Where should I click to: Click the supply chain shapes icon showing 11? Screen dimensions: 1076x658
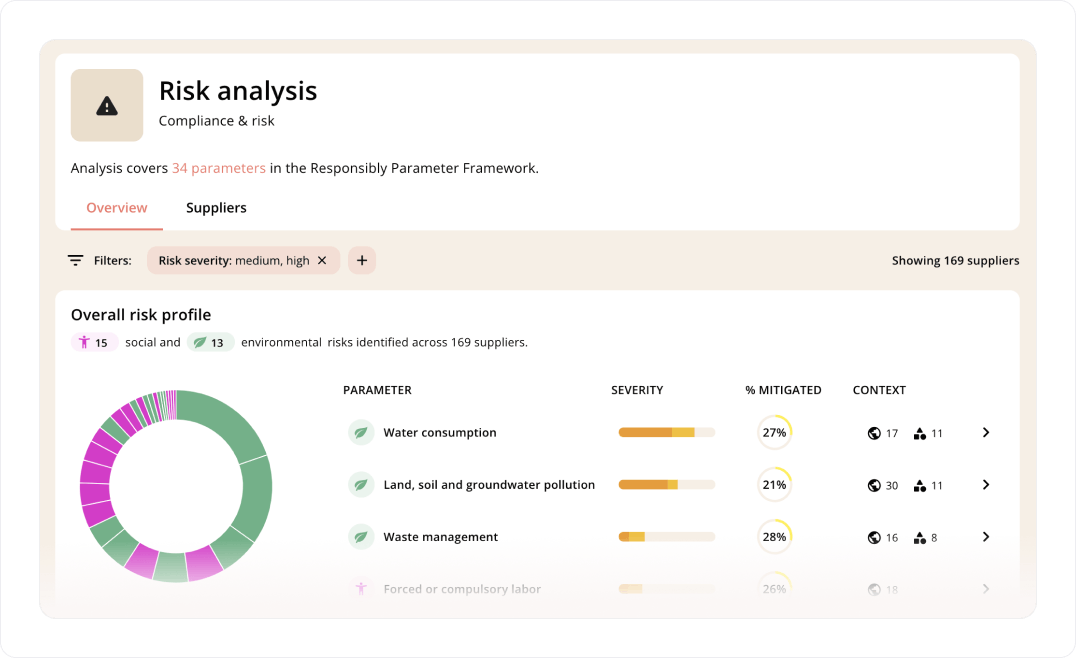coord(920,432)
